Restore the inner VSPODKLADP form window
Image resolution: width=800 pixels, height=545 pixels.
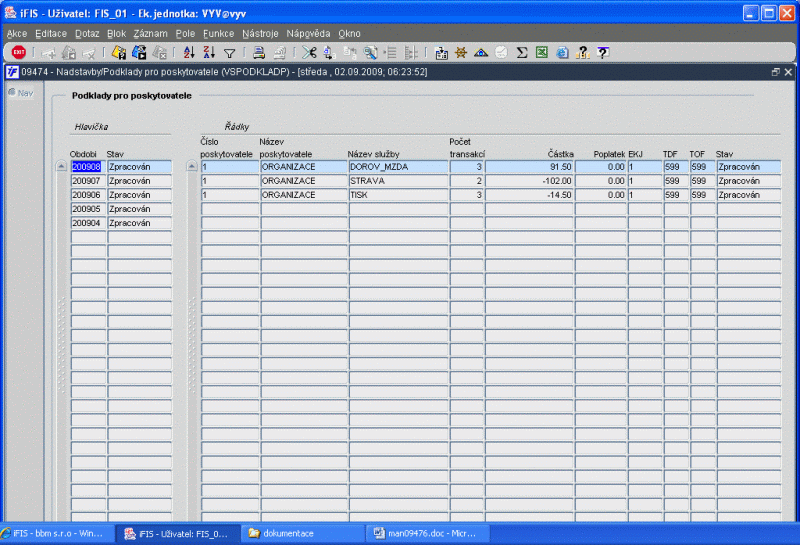point(776,72)
